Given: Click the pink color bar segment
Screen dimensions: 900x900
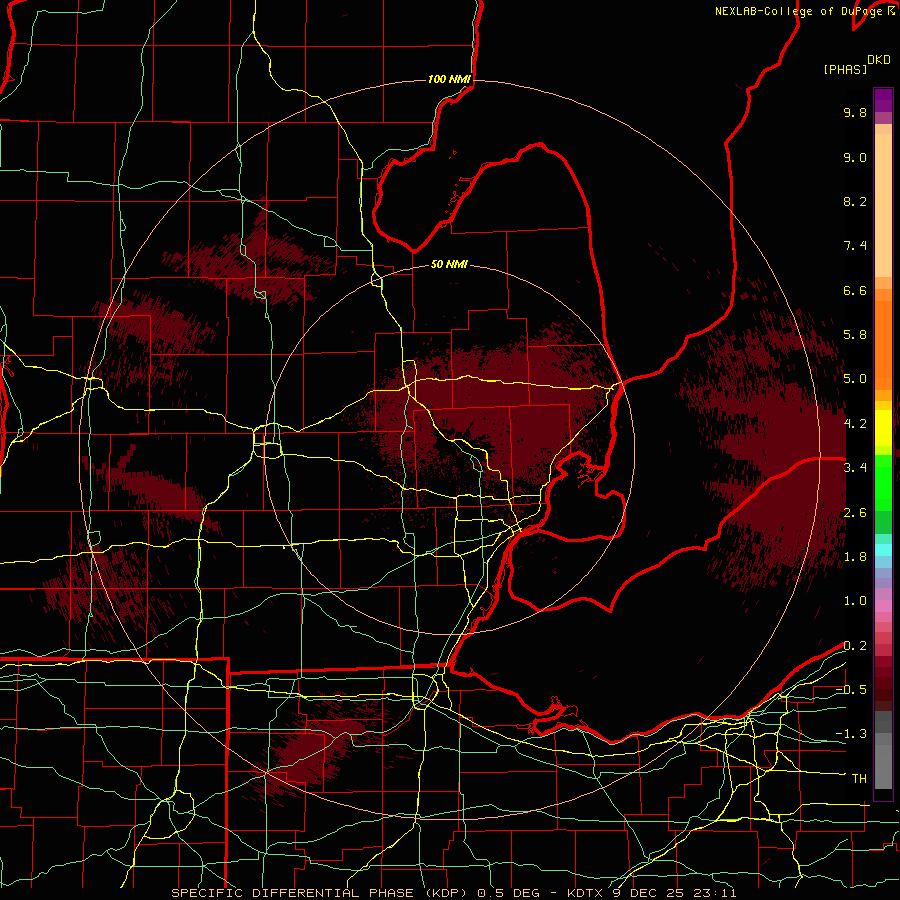Looking at the screenshot, I should (x=883, y=606).
